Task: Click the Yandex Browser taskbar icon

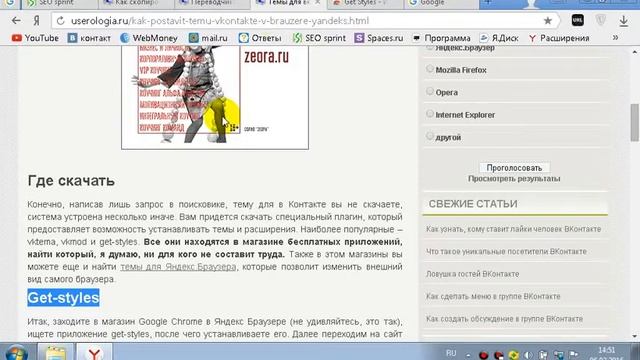Action: (94, 352)
